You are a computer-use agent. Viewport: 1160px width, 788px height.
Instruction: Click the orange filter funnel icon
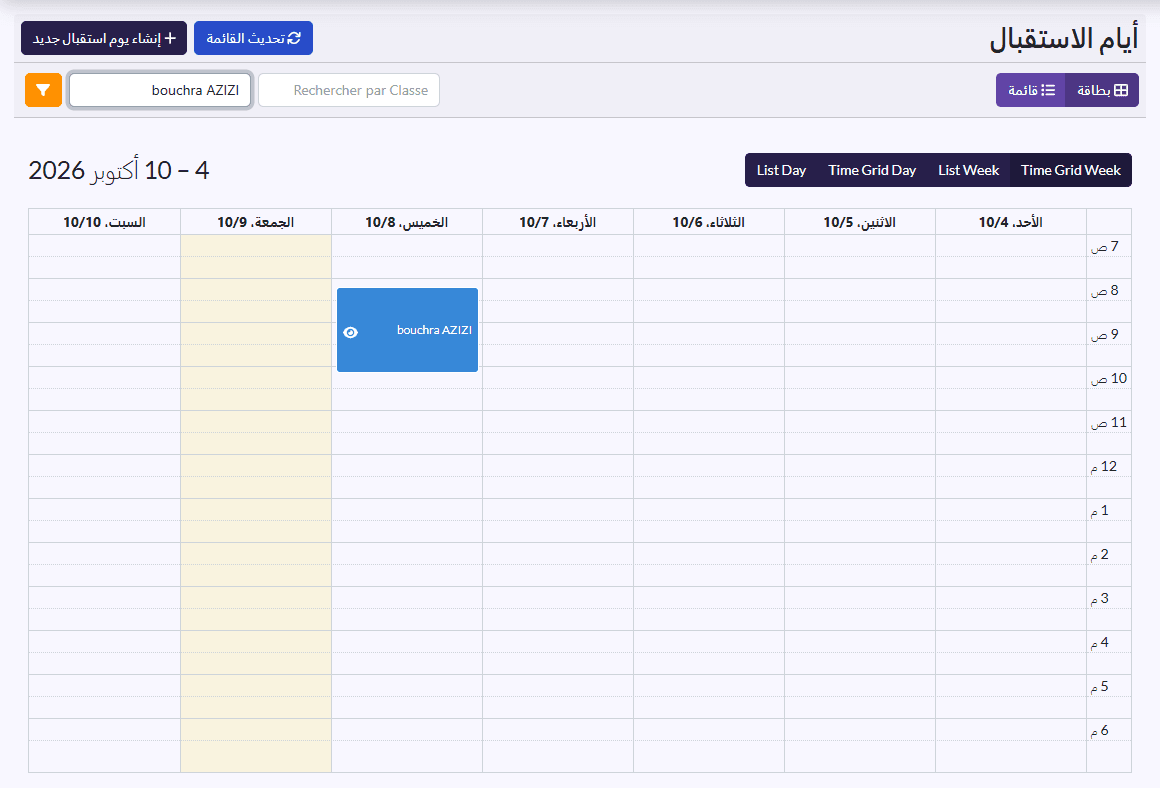43,90
